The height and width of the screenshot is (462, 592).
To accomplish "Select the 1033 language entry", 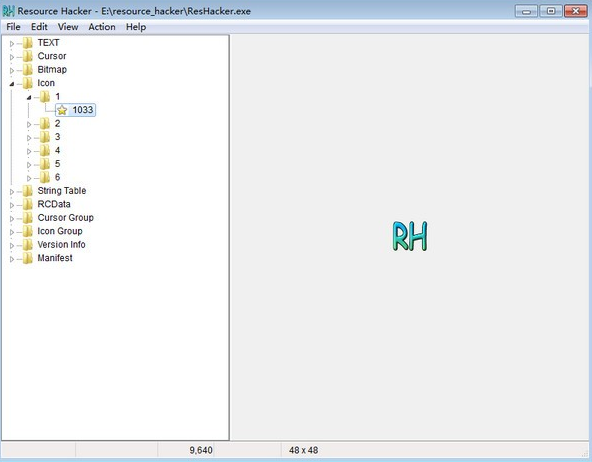I will (83, 110).
